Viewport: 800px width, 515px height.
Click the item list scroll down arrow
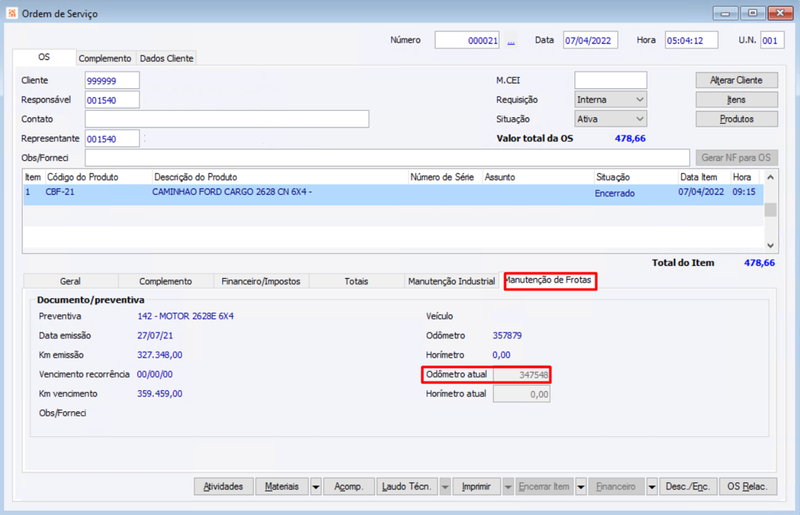770,246
